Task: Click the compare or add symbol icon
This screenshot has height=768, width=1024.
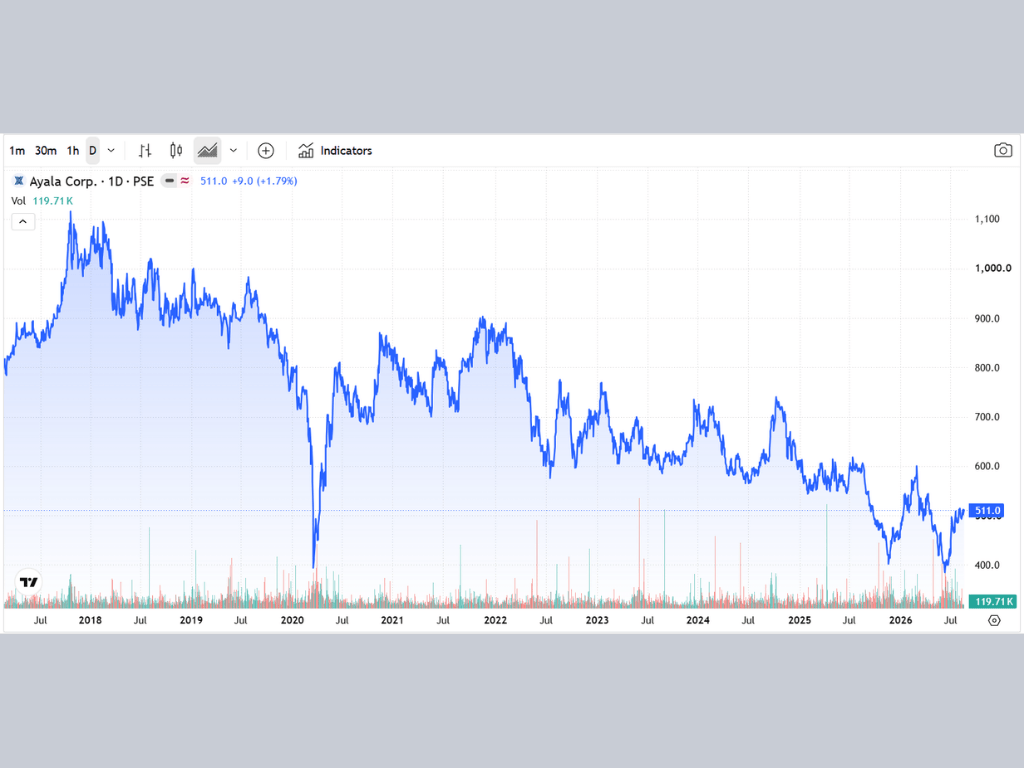Action: (x=266, y=151)
